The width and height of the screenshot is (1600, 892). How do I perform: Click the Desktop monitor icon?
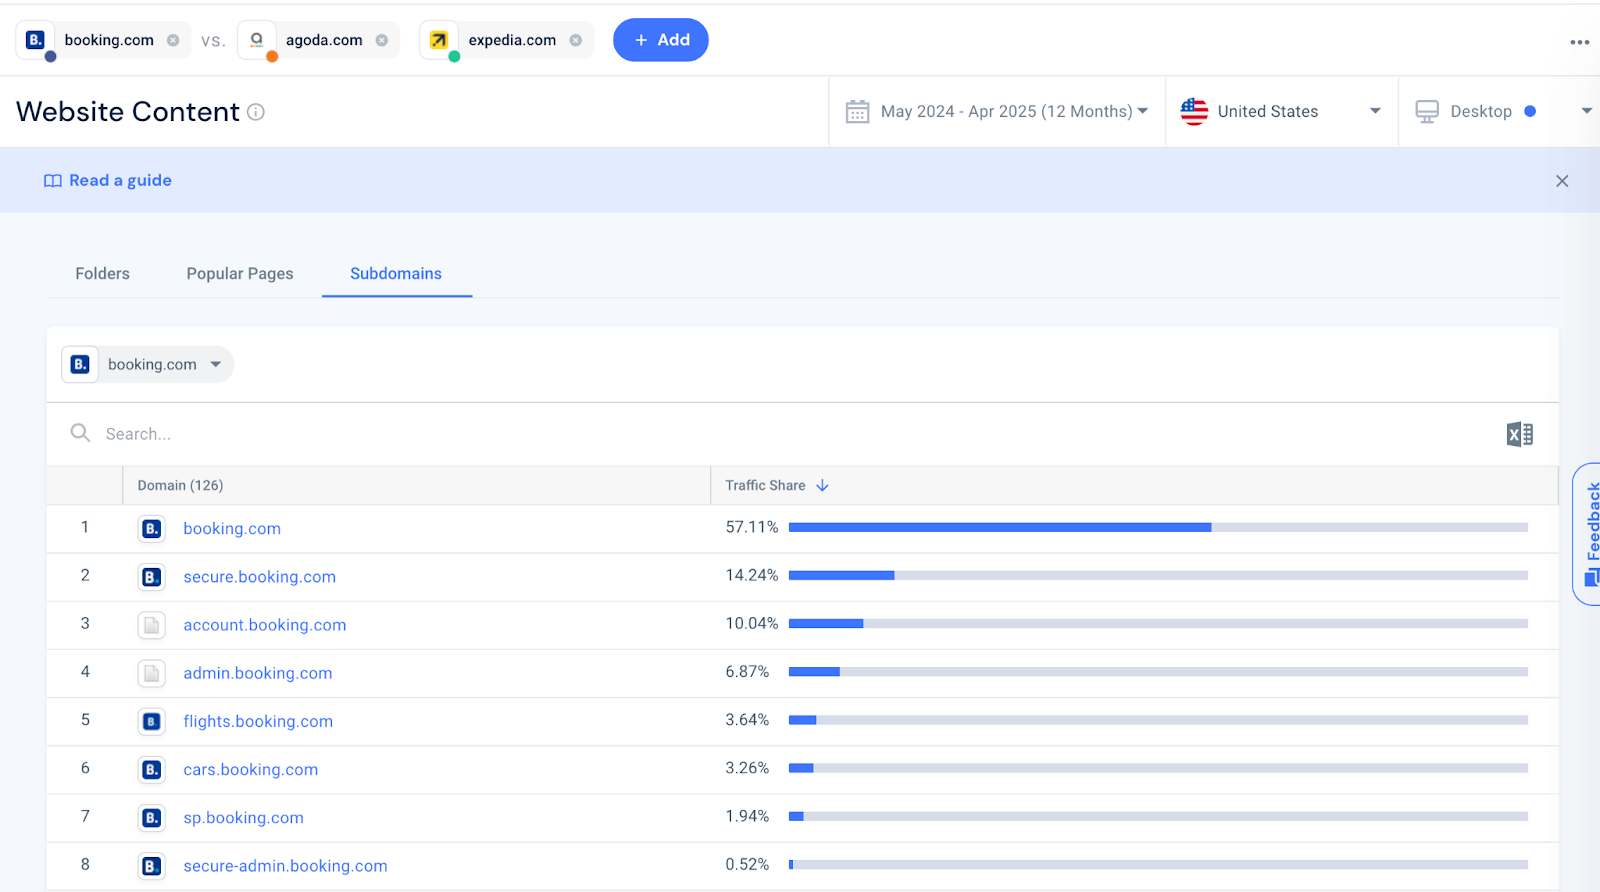1427,111
